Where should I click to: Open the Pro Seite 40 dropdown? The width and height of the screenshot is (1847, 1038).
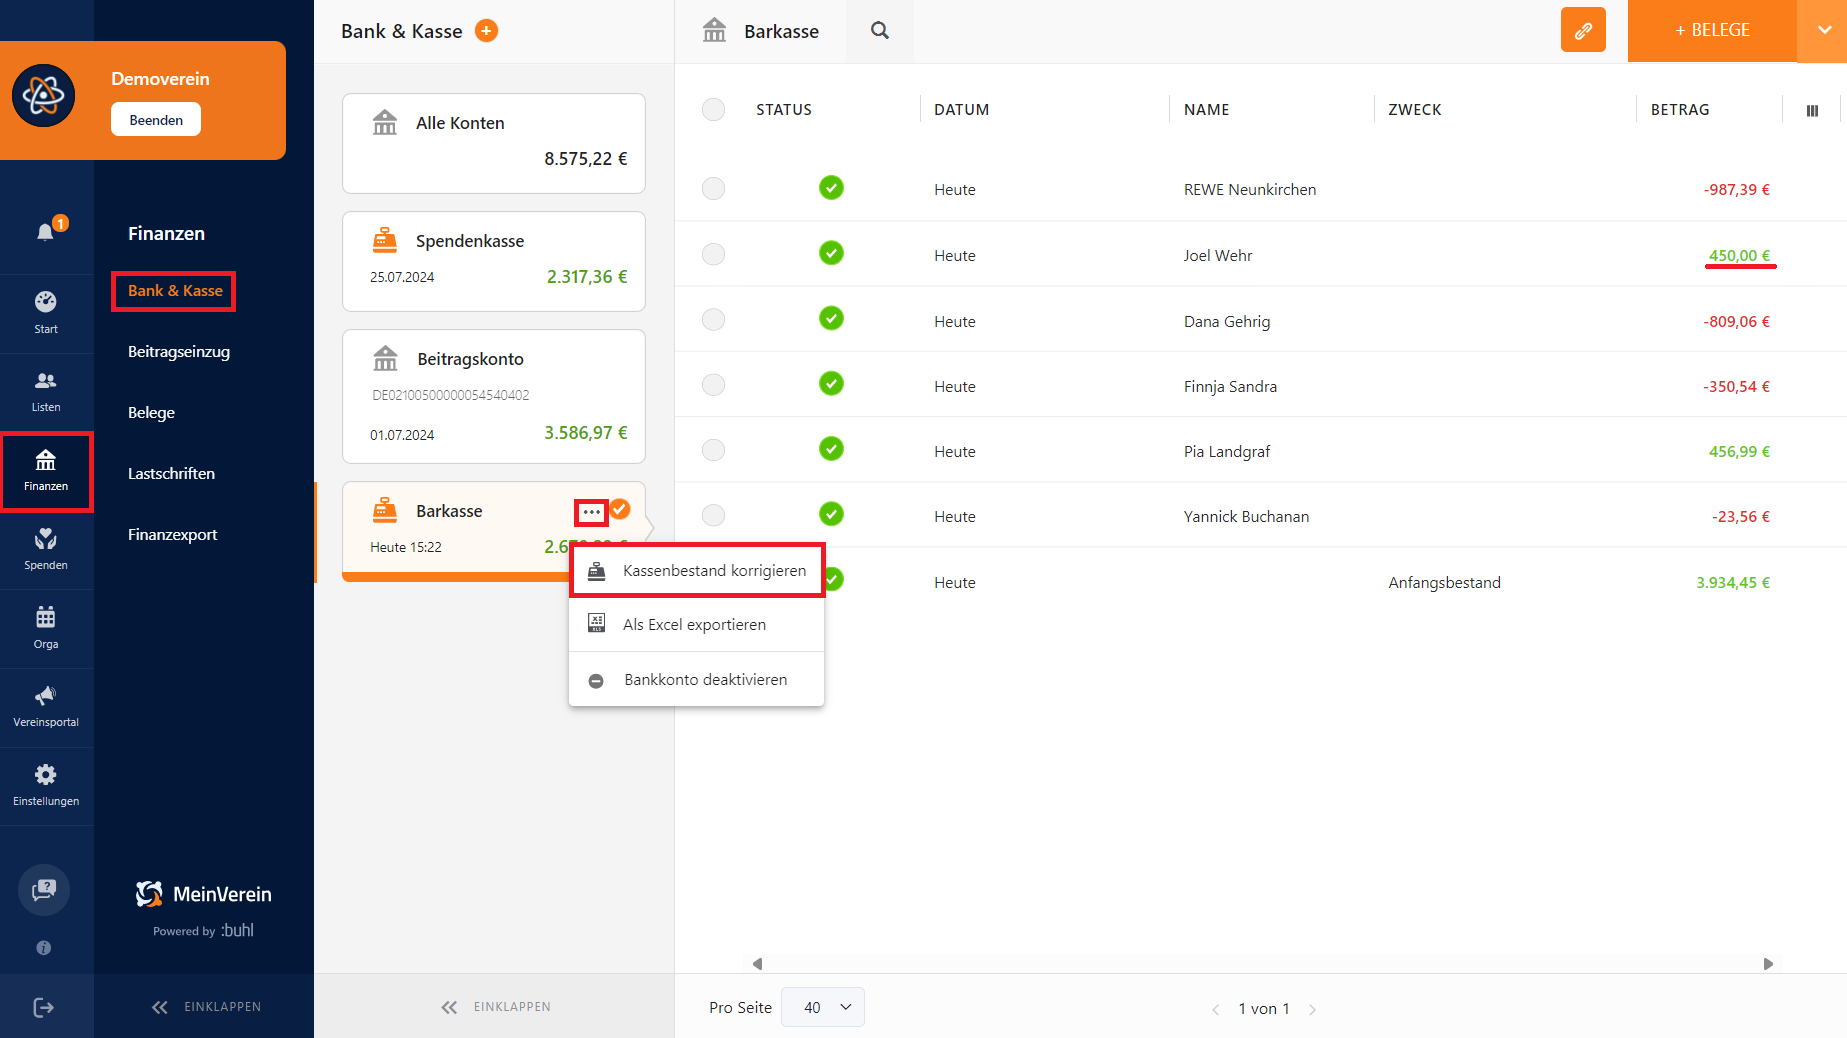[823, 1007]
